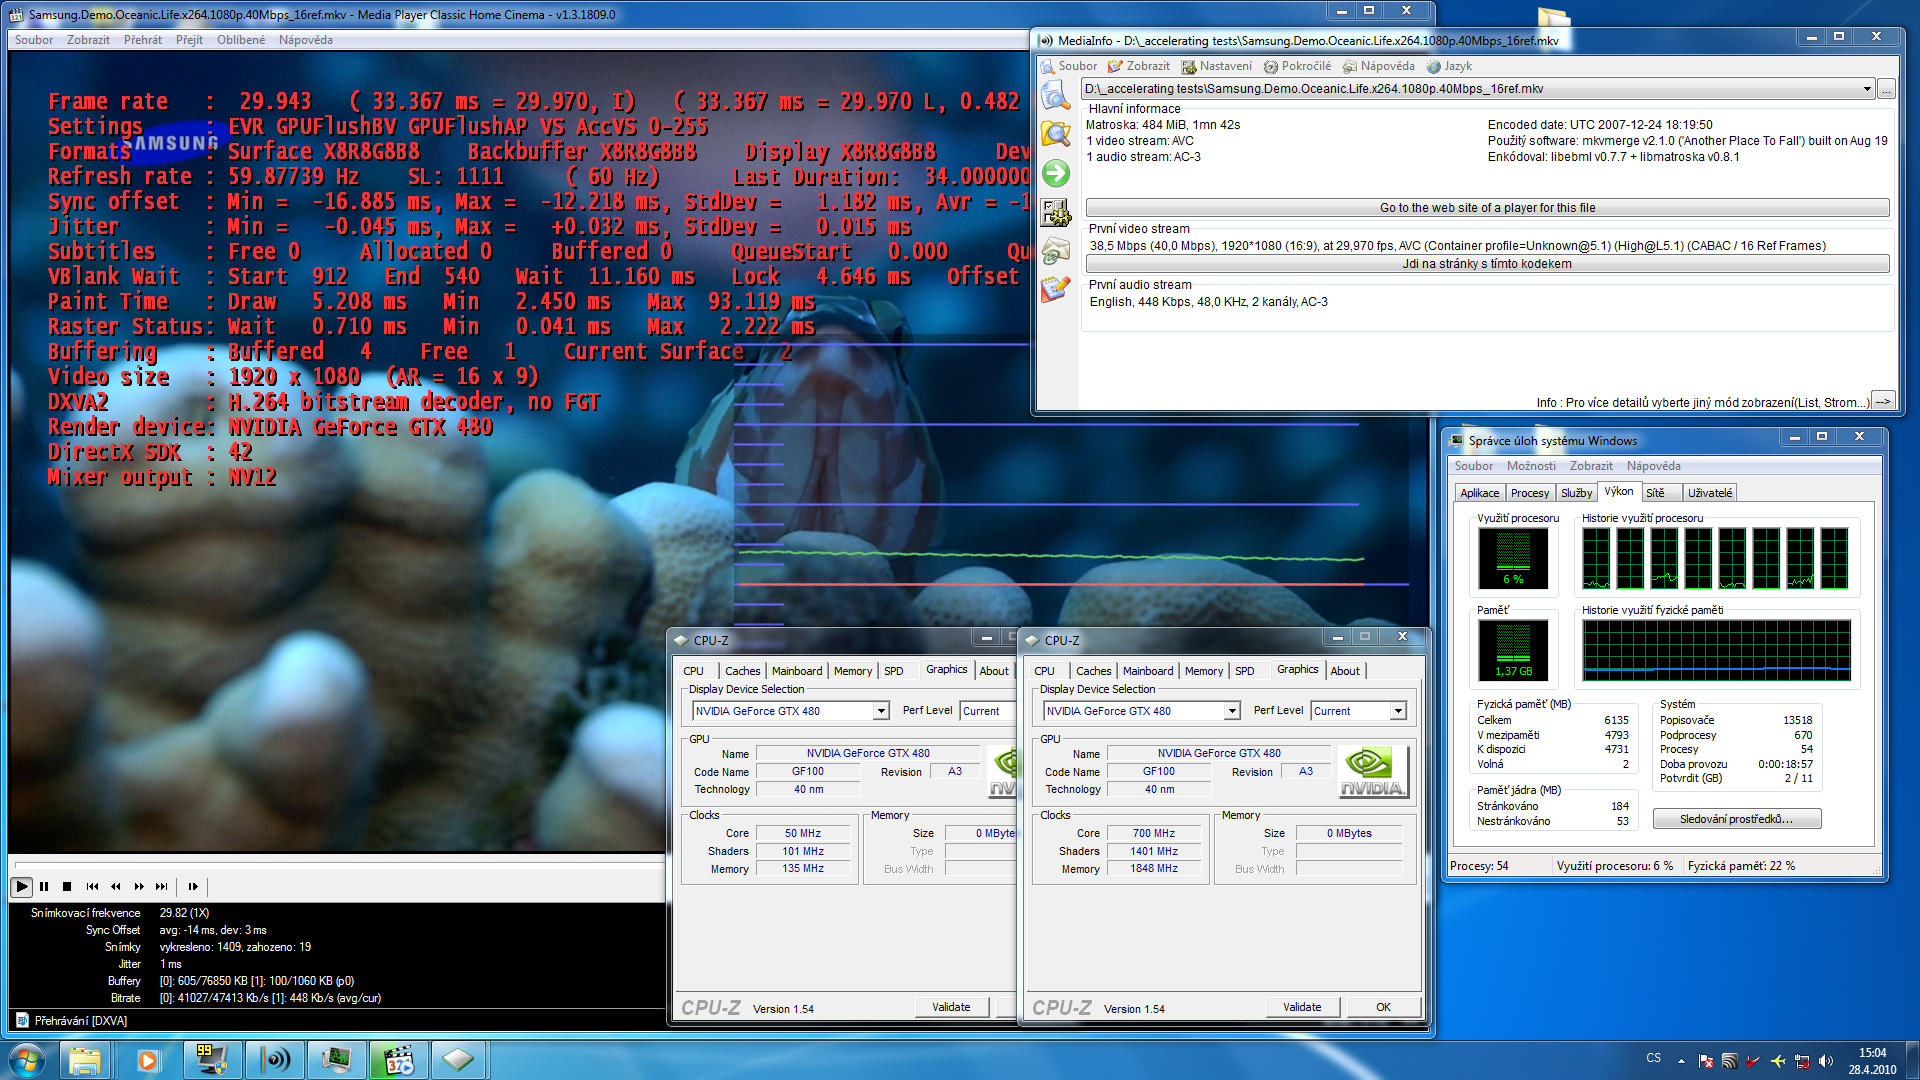Open the Nastavení menu in MediaInfo
The image size is (1920, 1080).
pyautogui.click(x=1216, y=66)
